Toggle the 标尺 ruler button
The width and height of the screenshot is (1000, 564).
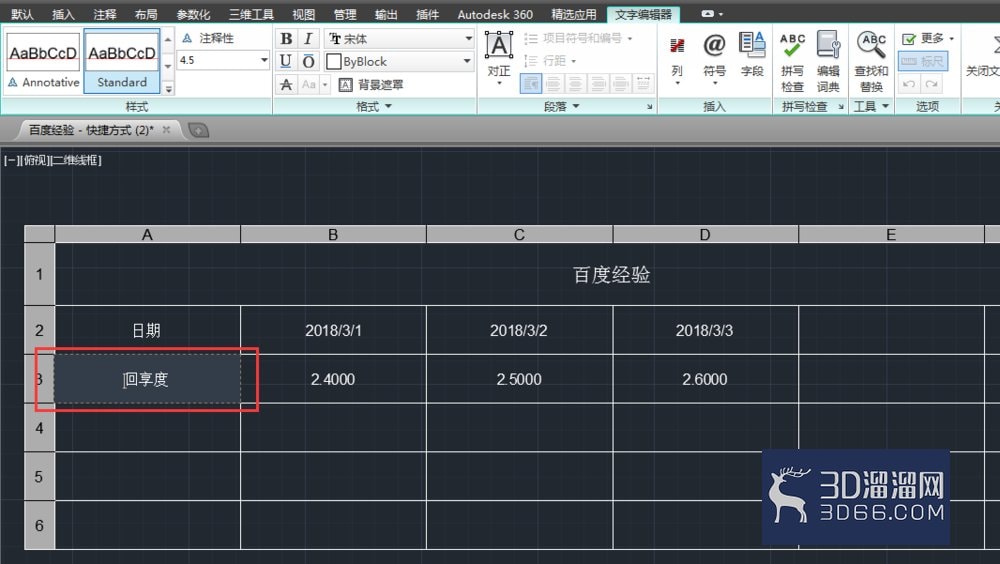(923, 61)
